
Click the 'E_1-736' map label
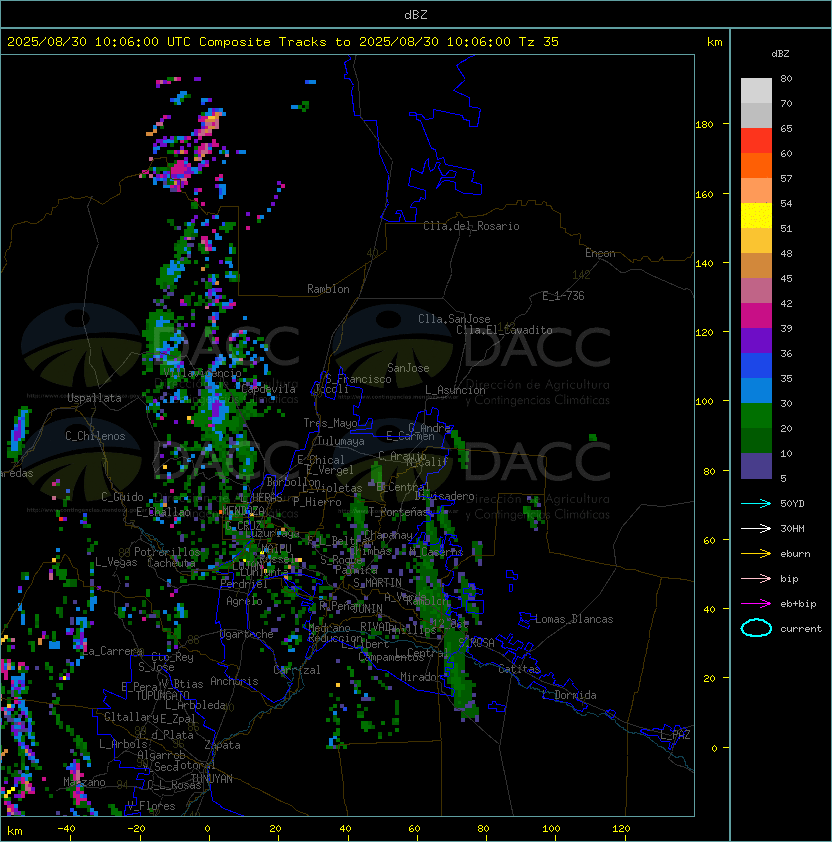(563, 296)
